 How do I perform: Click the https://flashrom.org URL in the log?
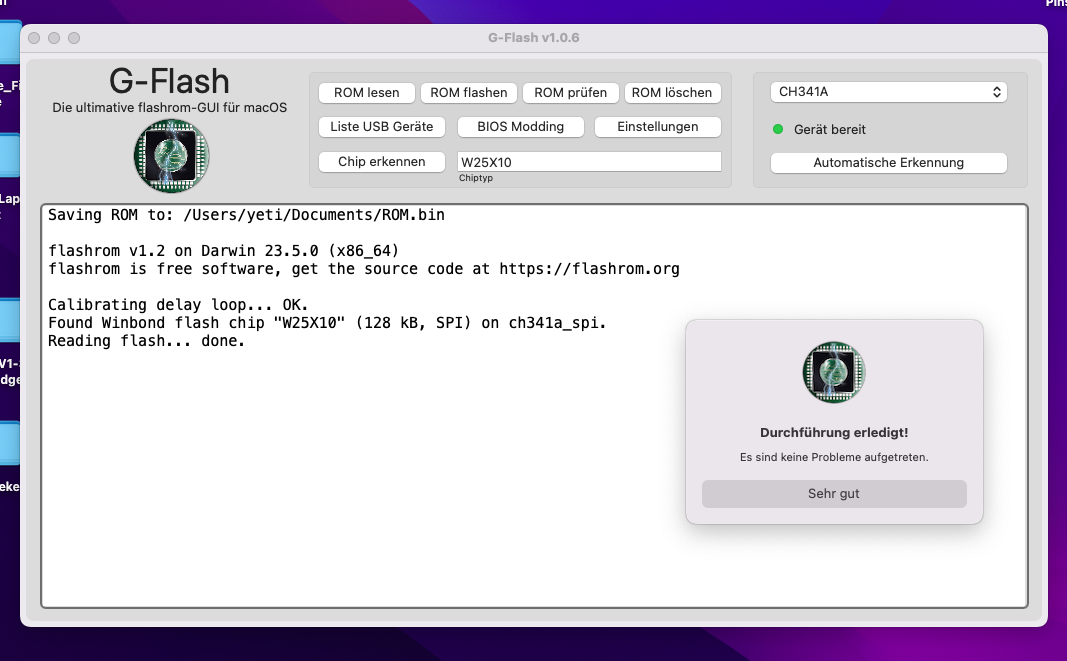click(x=589, y=269)
